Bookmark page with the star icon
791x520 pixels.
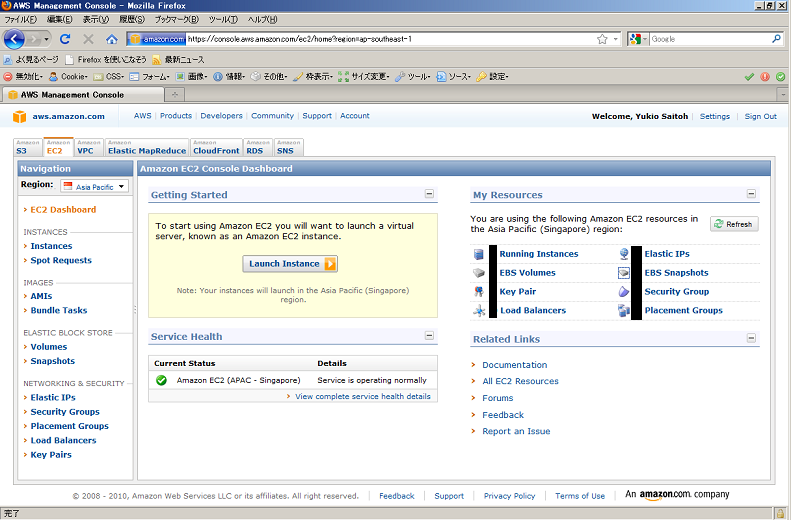(602, 39)
